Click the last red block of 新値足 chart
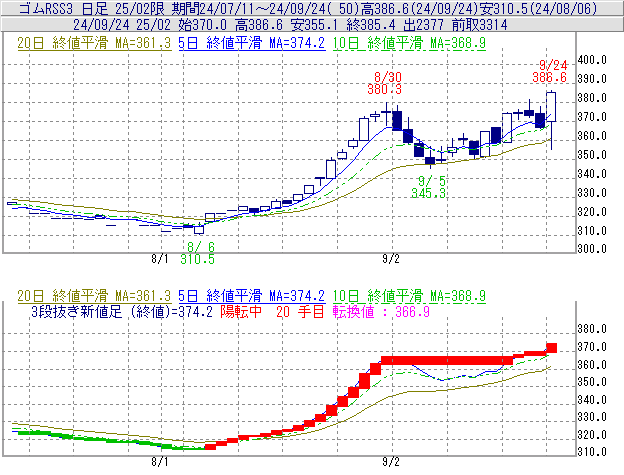 [552, 348]
